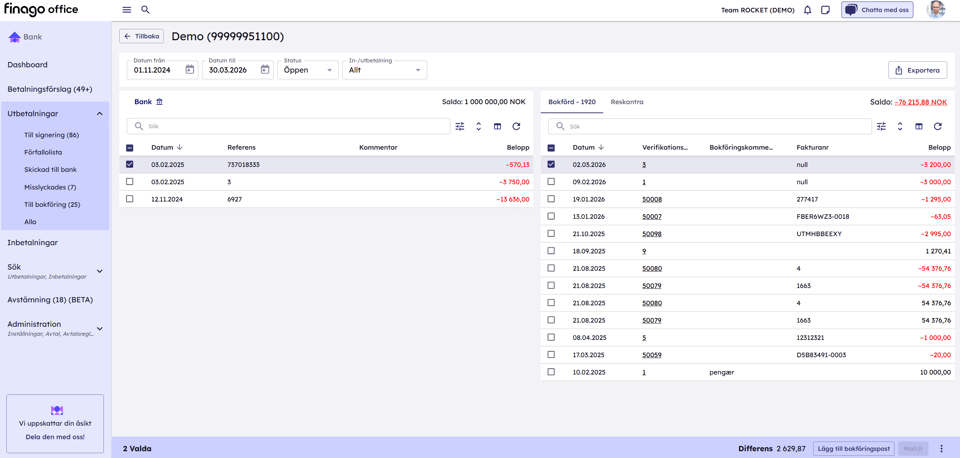960x458 pixels.
Task: Click the search magnifier in top bar
Action: tap(145, 10)
